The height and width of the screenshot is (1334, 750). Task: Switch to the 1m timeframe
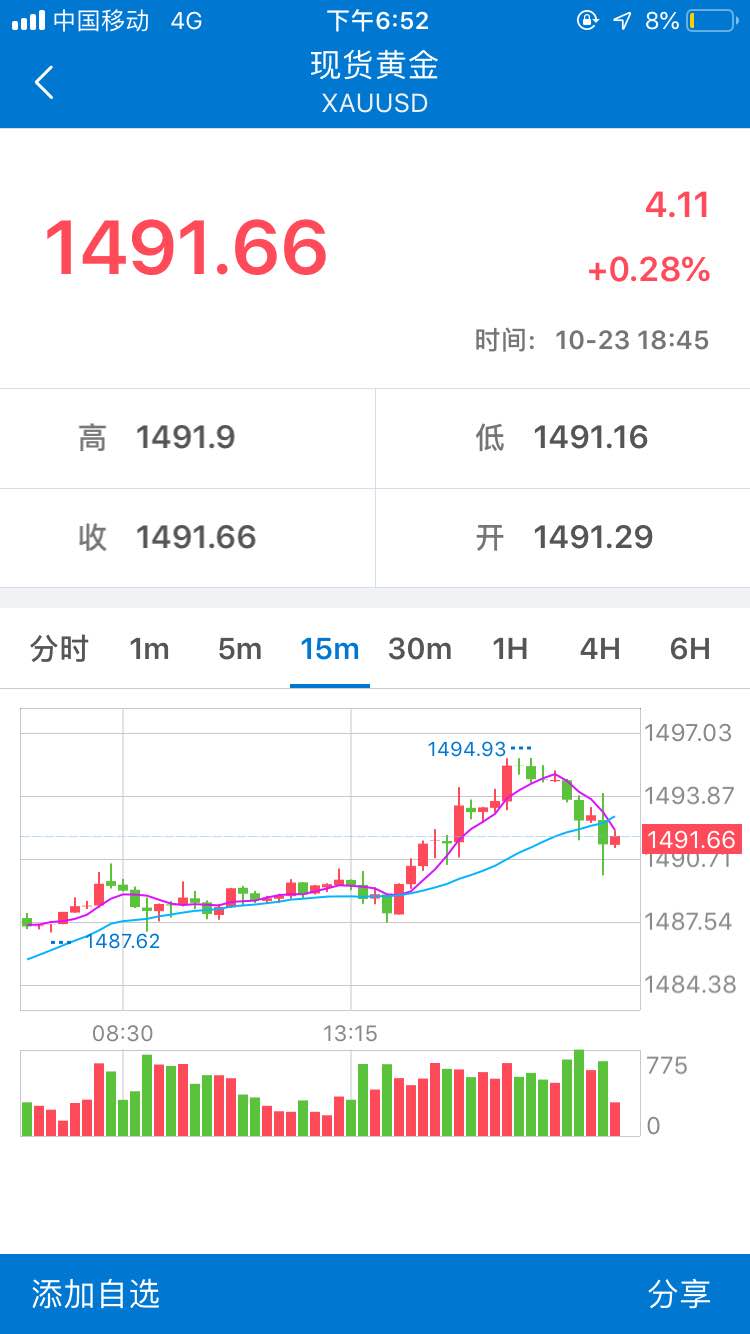[149, 649]
